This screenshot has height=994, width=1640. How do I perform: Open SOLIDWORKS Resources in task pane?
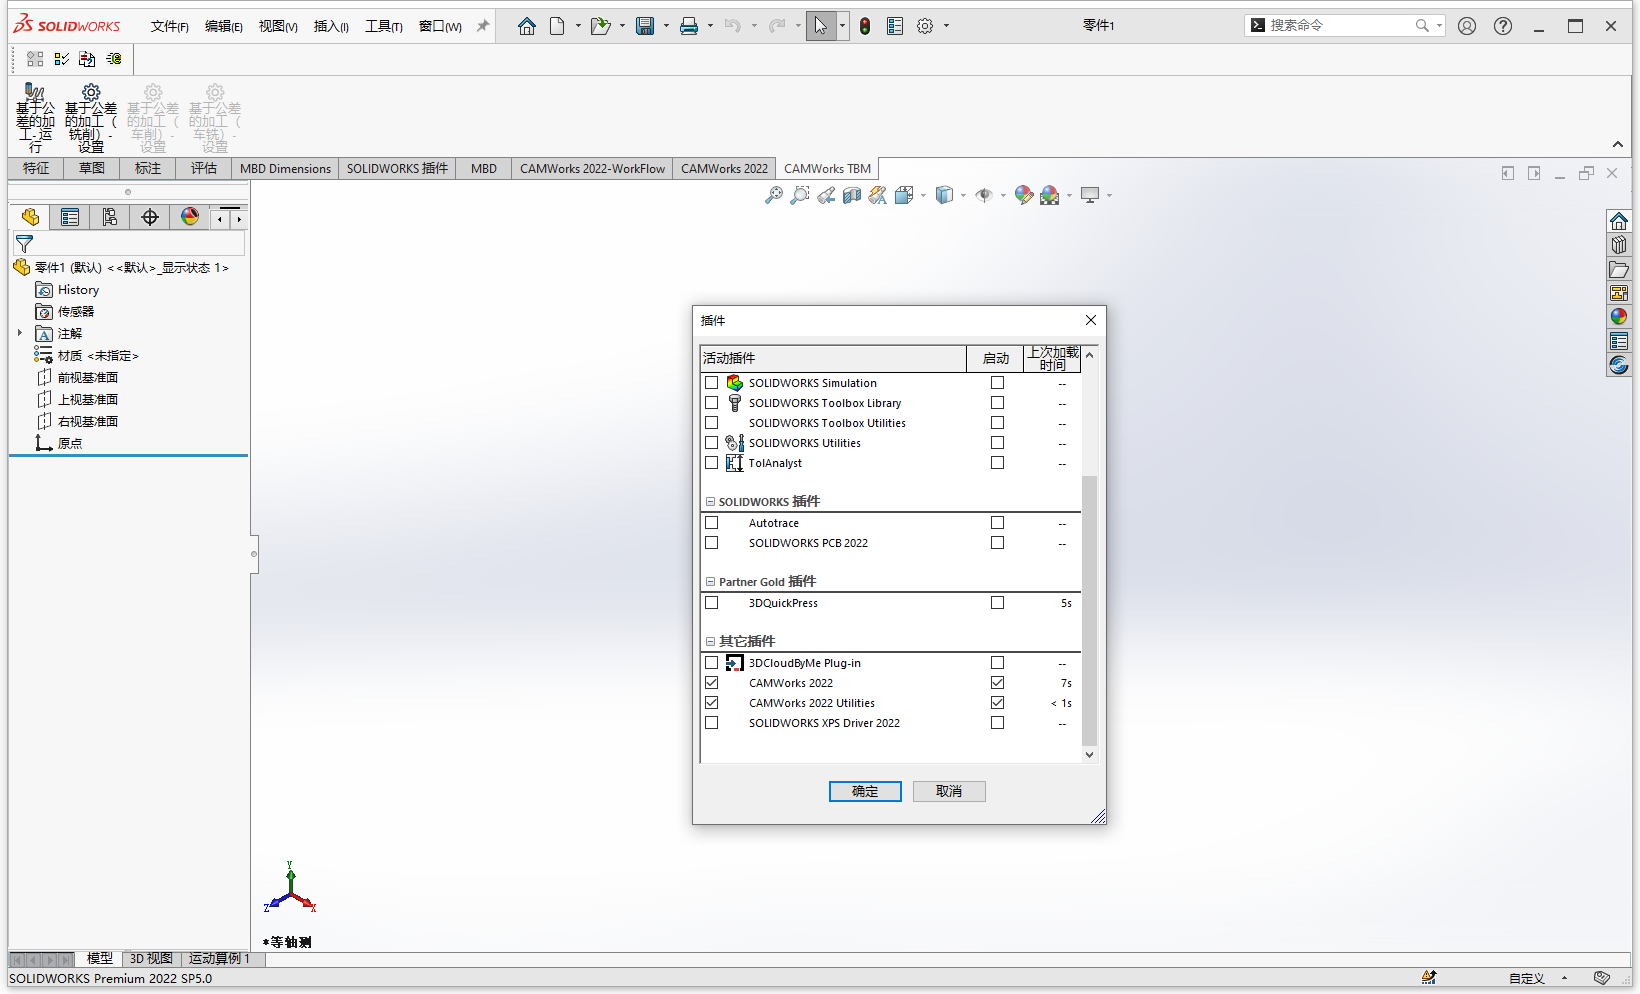pyautogui.click(x=1619, y=221)
